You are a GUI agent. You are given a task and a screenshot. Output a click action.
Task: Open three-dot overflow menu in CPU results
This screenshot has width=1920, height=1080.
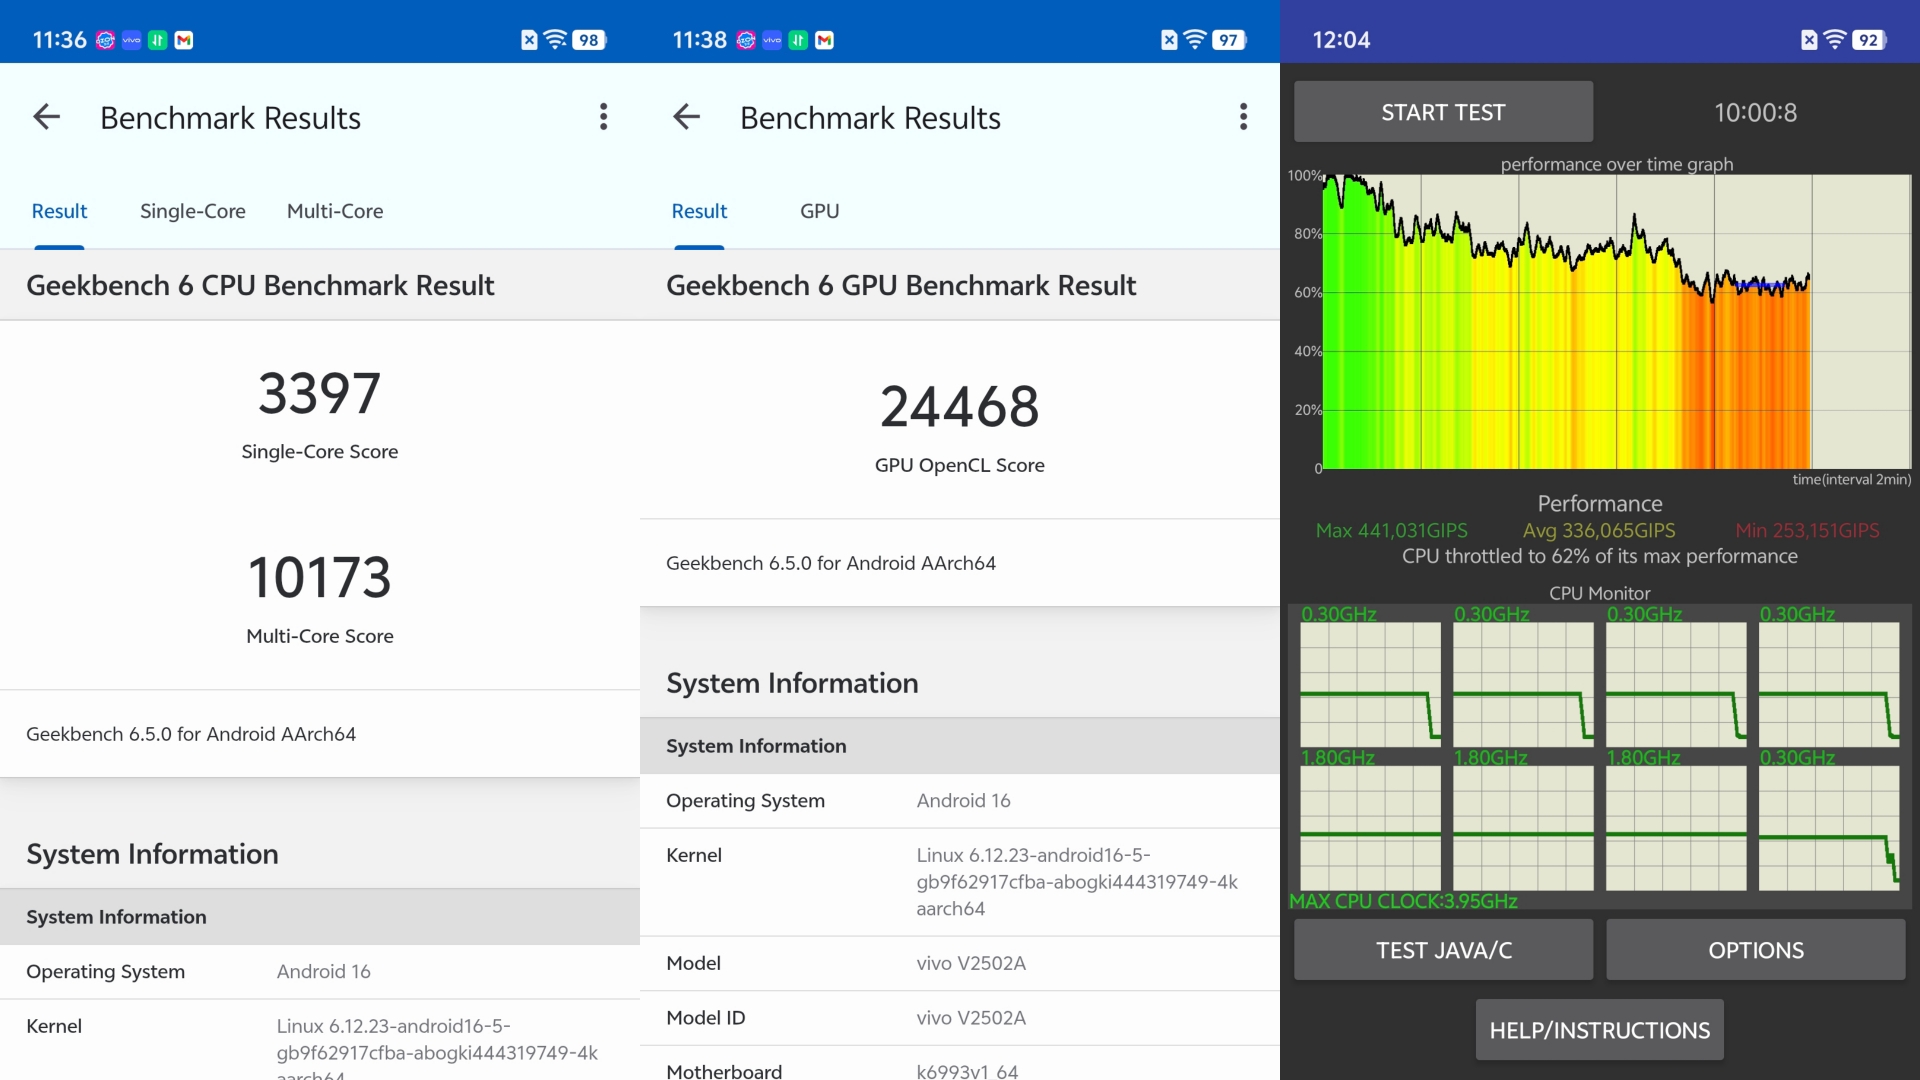(x=603, y=117)
